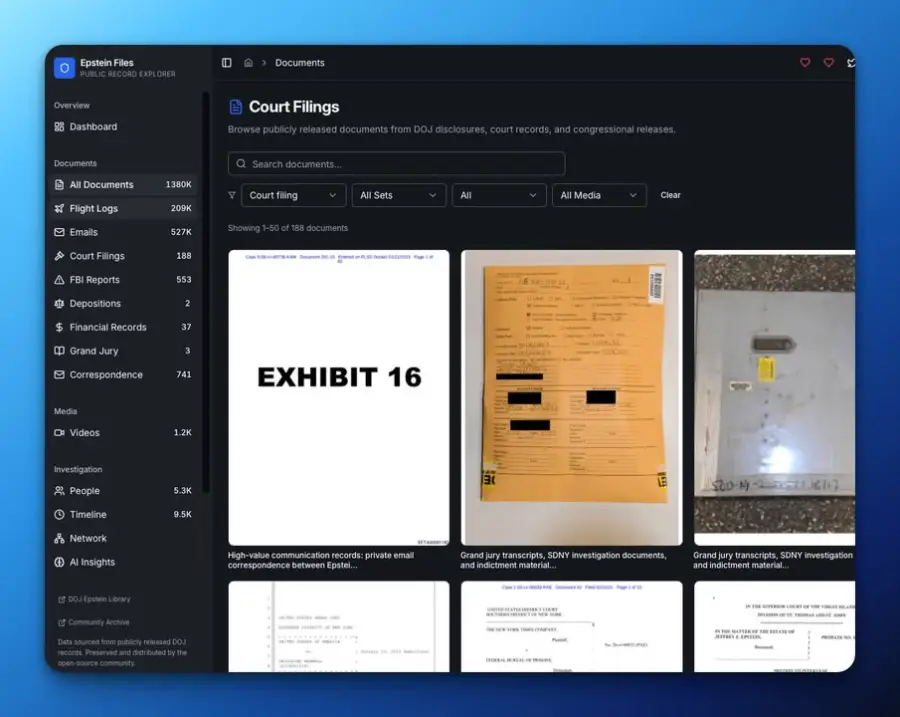Click the 553 FBI Reports count
900x717 pixels.
tap(184, 280)
